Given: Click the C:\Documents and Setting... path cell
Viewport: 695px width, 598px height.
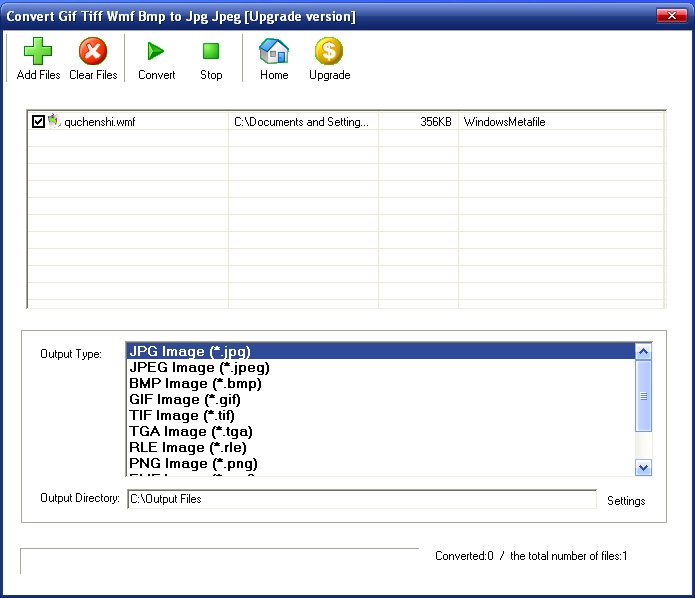Looking at the screenshot, I should [304, 121].
